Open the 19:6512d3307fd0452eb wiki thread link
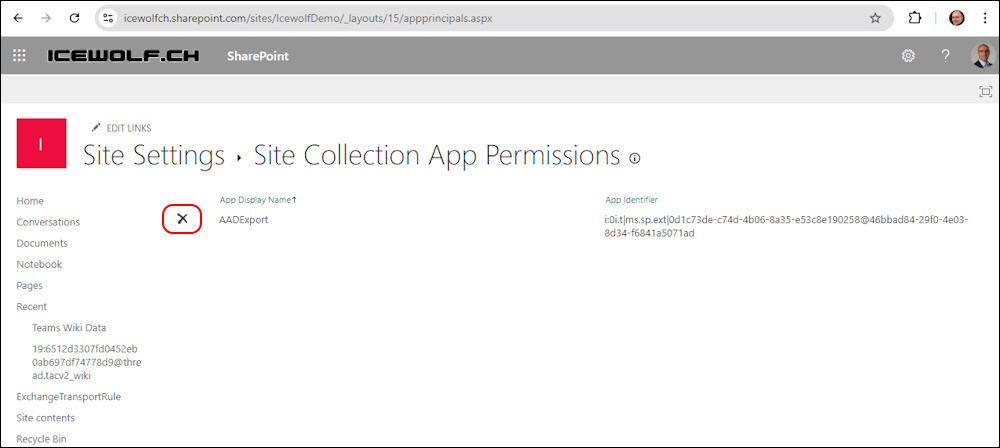This screenshot has height=448, width=1000. (x=87, y=362)
